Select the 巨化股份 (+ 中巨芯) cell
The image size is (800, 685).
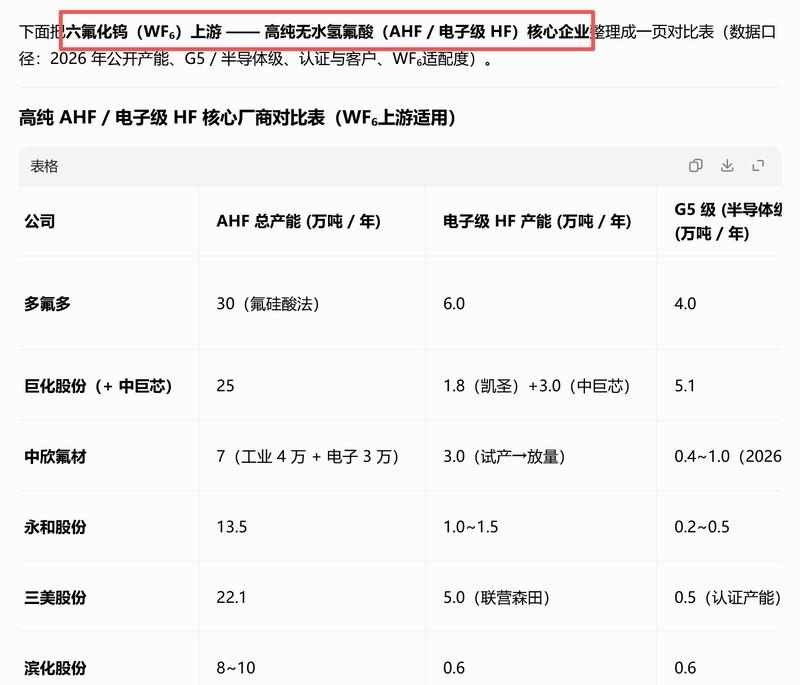(98, 386)
